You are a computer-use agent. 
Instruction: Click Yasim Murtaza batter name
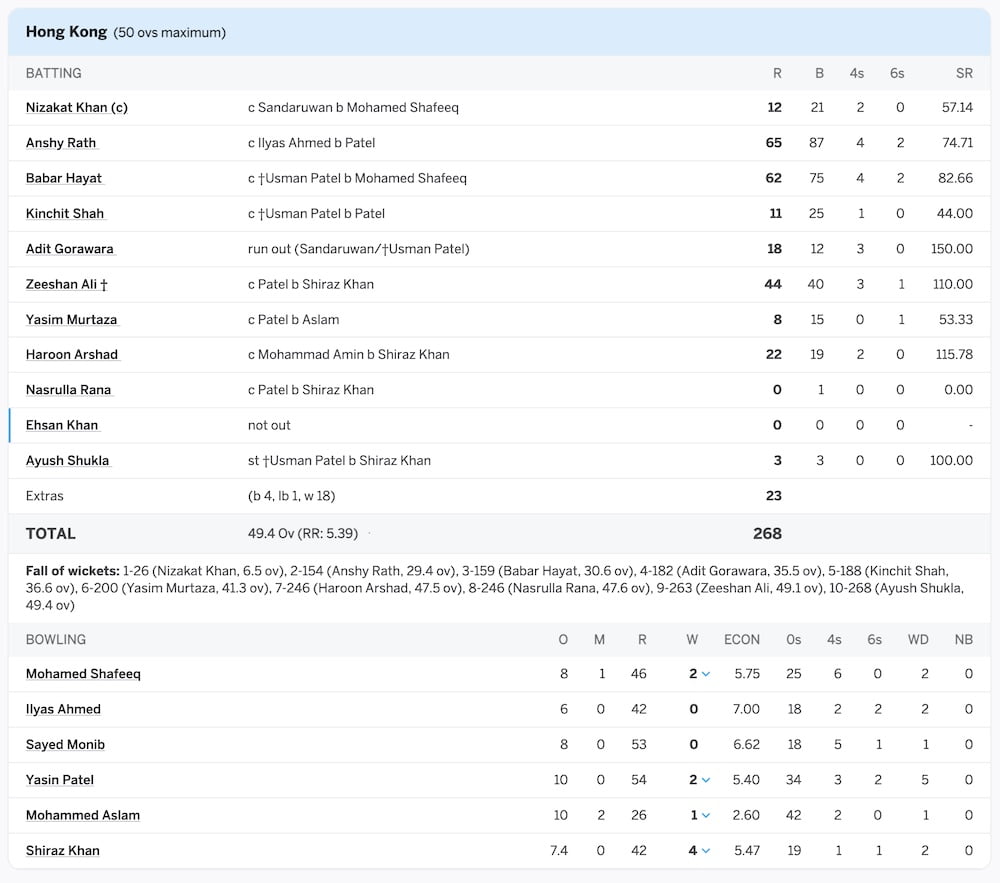click(x=72, y=320)
